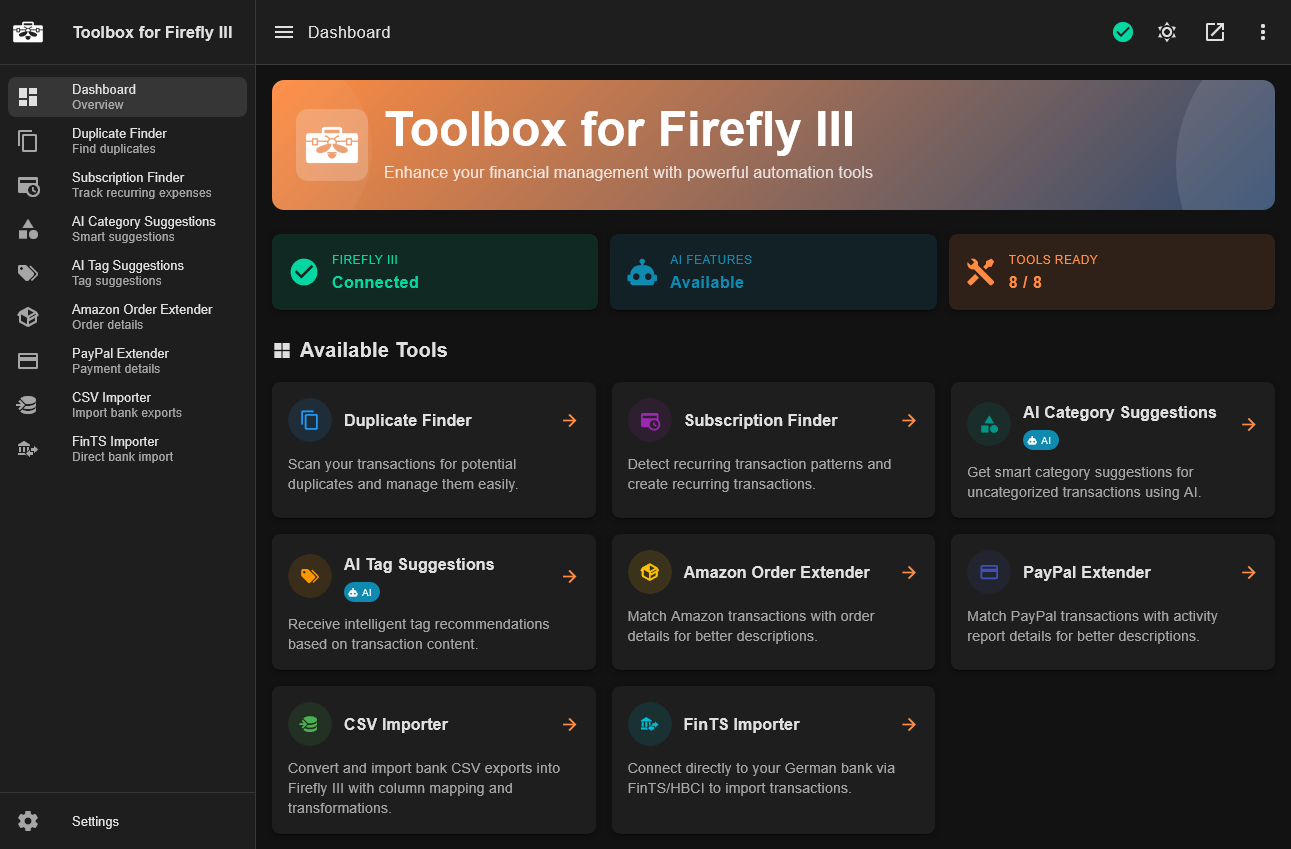This screenshot has width=1291, height=849.
Task: Click the Duplicate Finder card blue icon
Action: pyautogui.click(x=310, y=420)
